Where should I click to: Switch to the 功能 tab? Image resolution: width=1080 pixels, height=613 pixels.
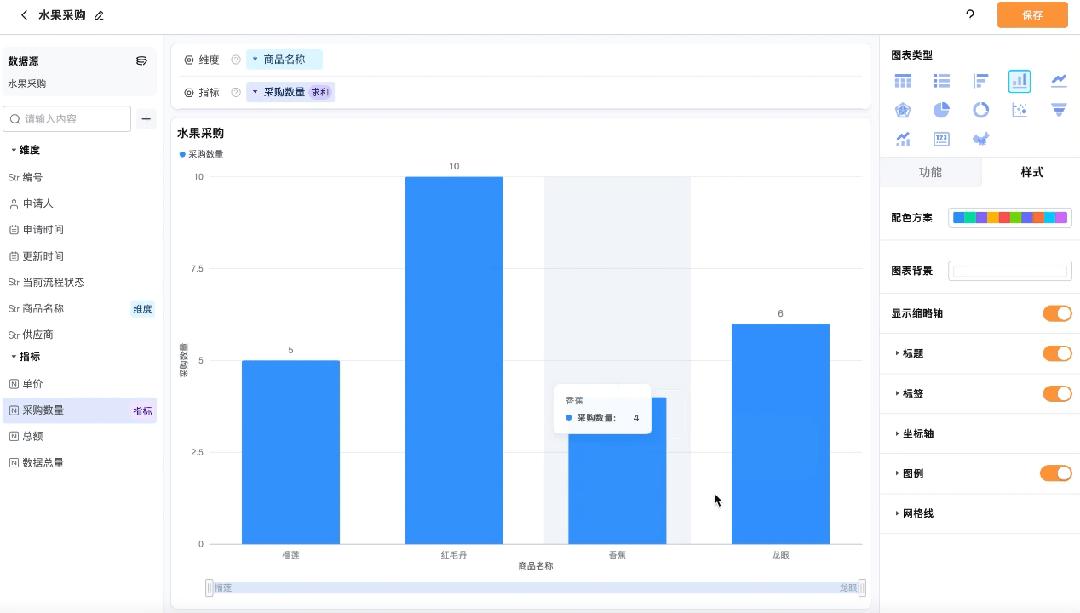pos(931,172)
